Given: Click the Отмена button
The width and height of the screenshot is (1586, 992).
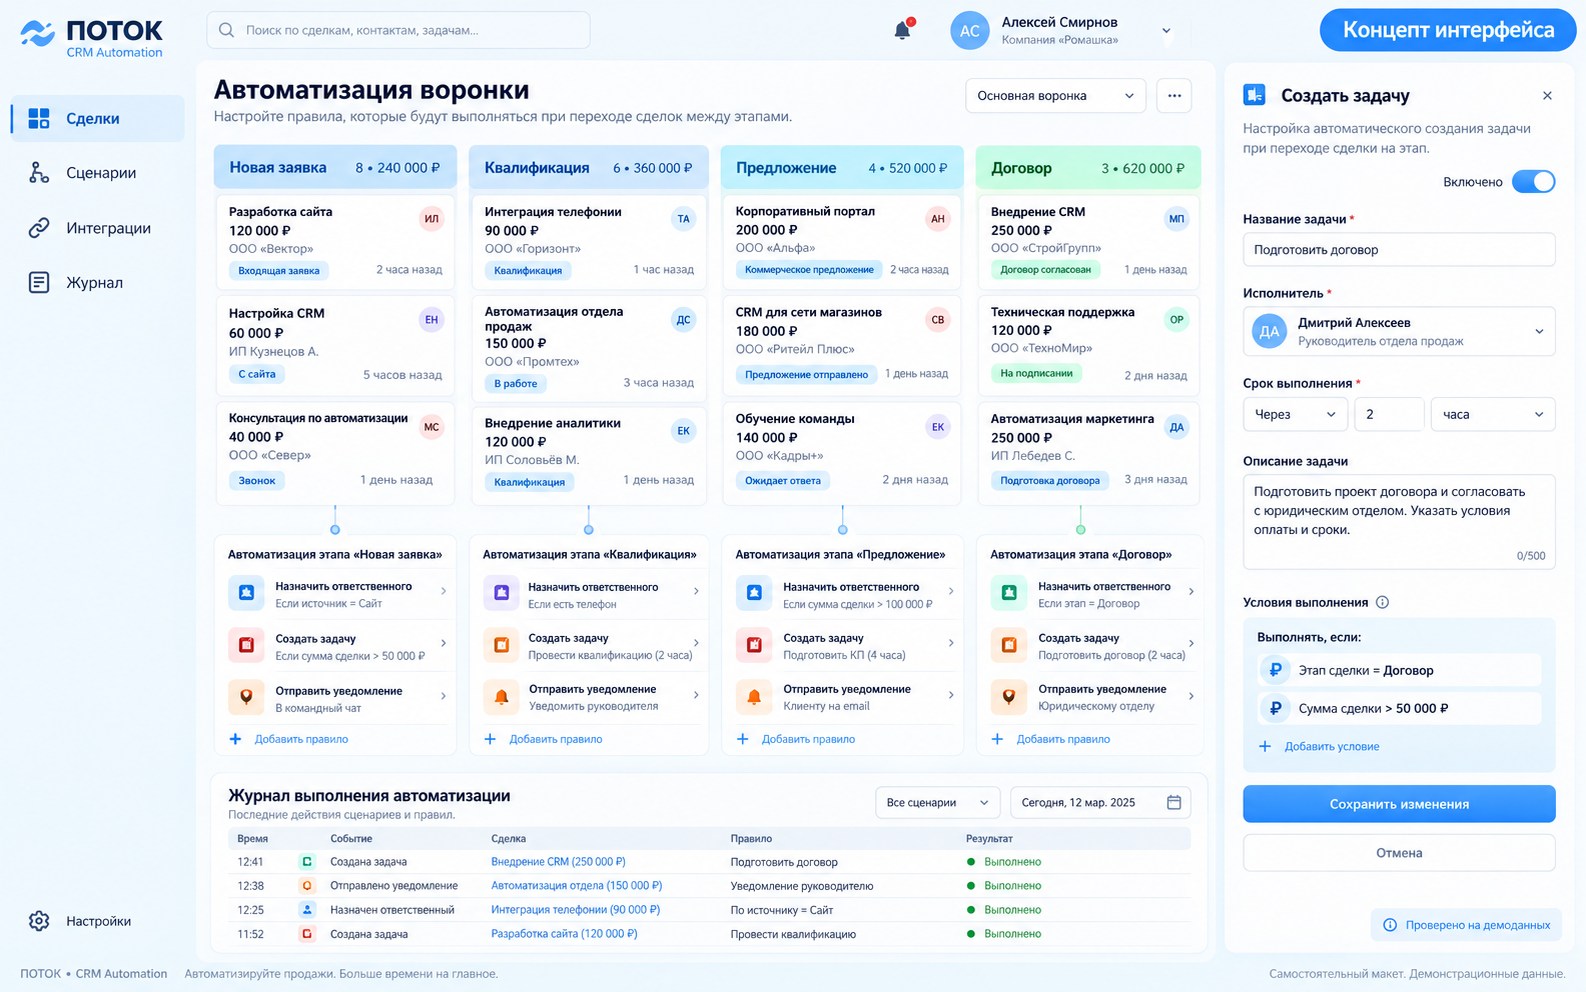Looking at the screenshot, I should point(1399,853).
